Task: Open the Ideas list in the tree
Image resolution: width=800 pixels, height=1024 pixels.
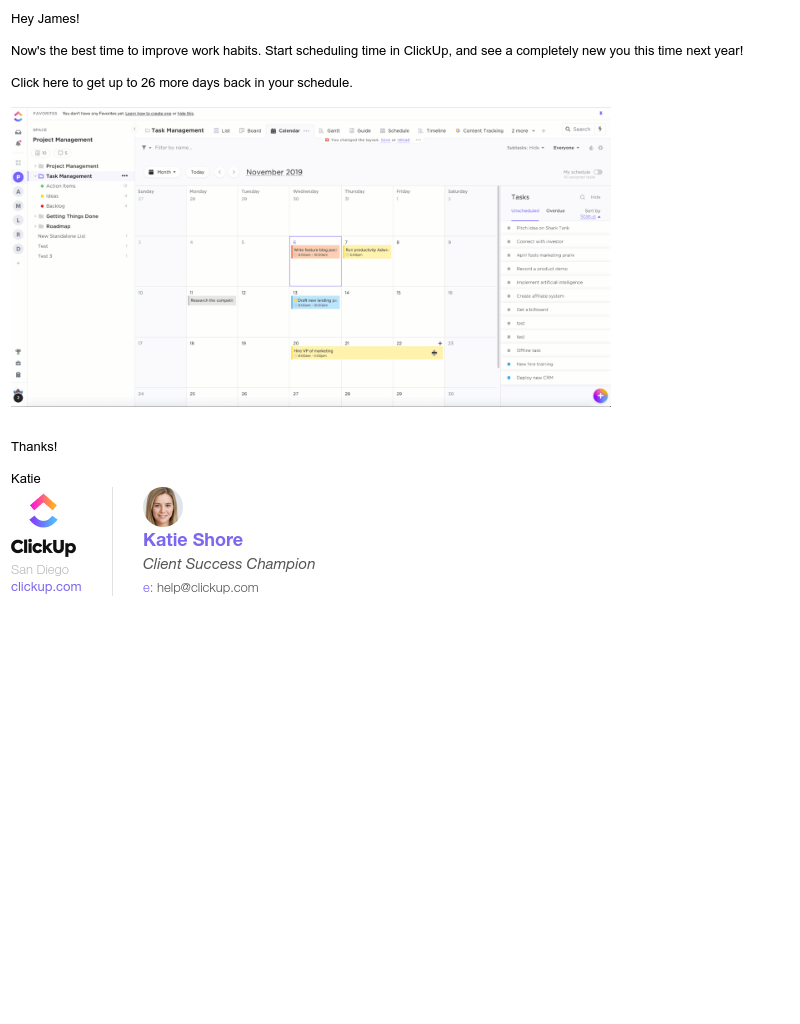Action: pyautogui.click(x=52, y=196)
